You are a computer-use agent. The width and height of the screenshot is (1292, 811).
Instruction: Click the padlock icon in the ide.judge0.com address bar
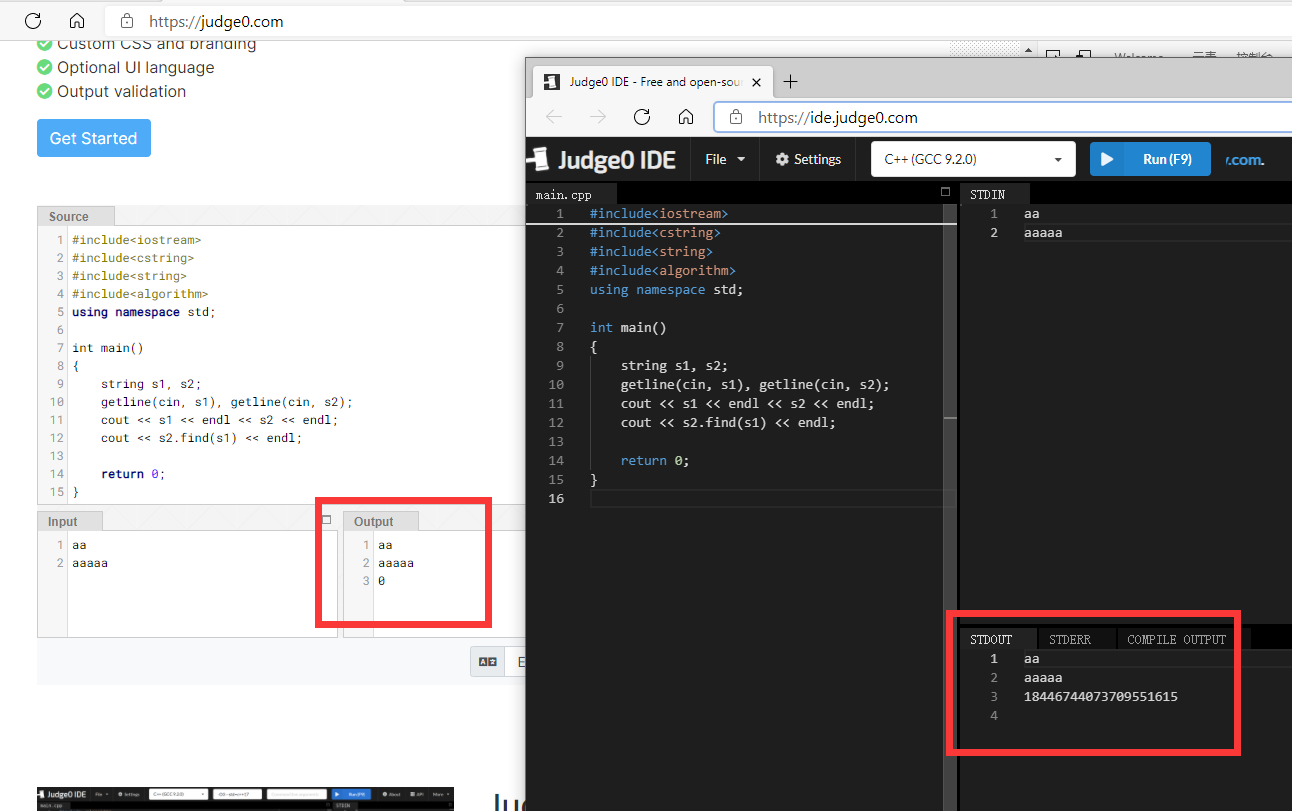734,117
